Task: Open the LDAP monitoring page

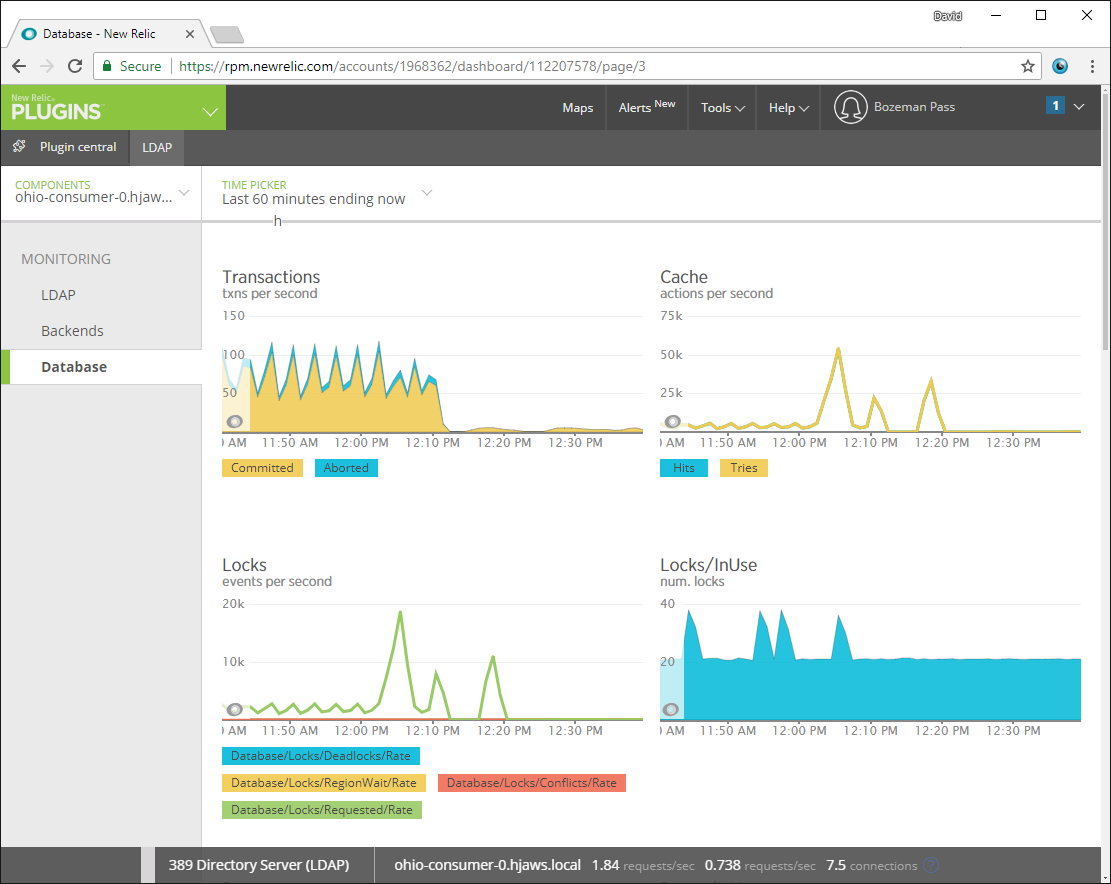Action: (x=58, y=295)
